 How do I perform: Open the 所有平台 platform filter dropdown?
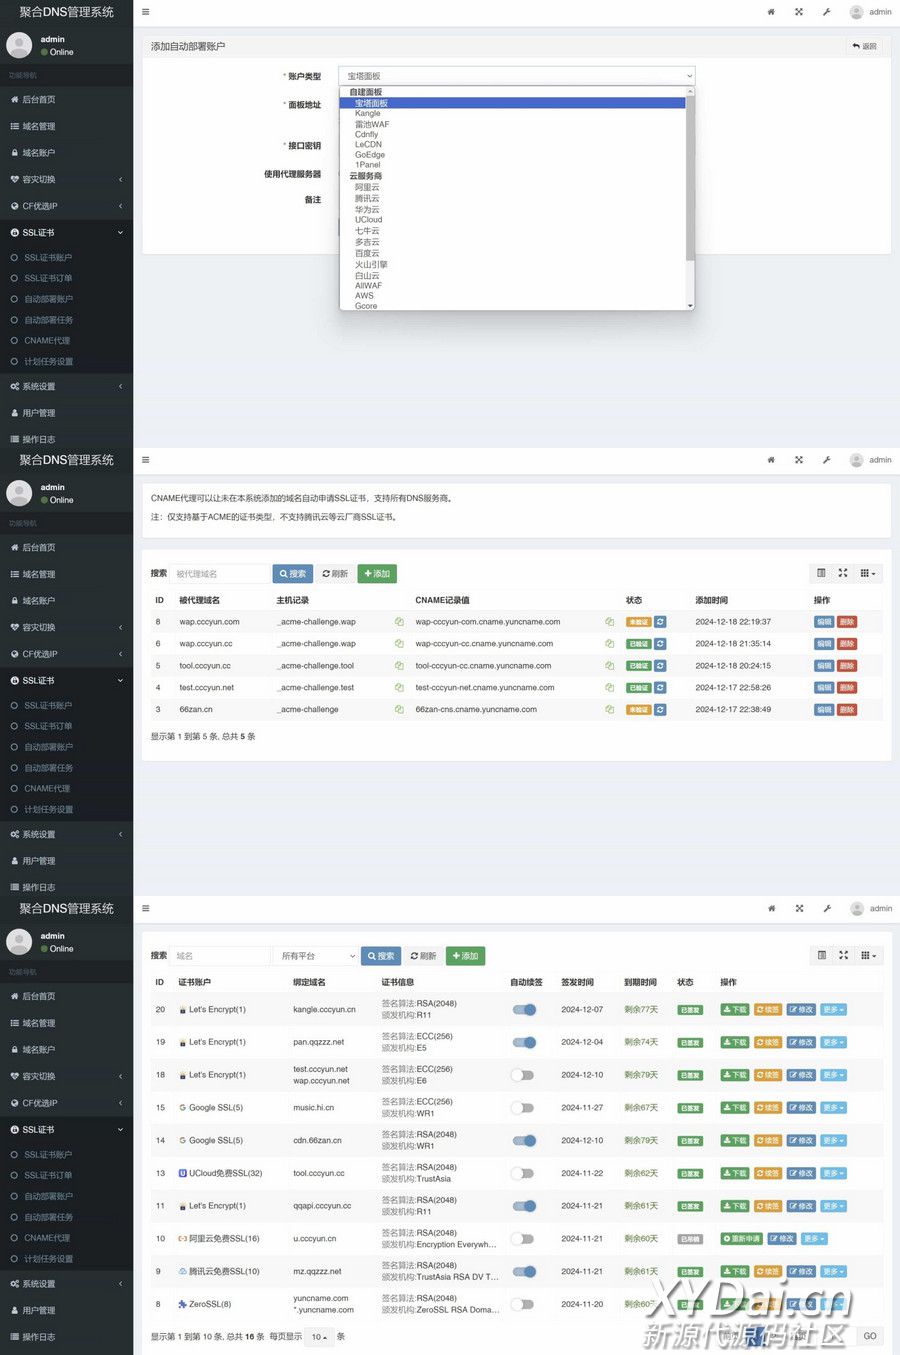(x=317, y=956)
